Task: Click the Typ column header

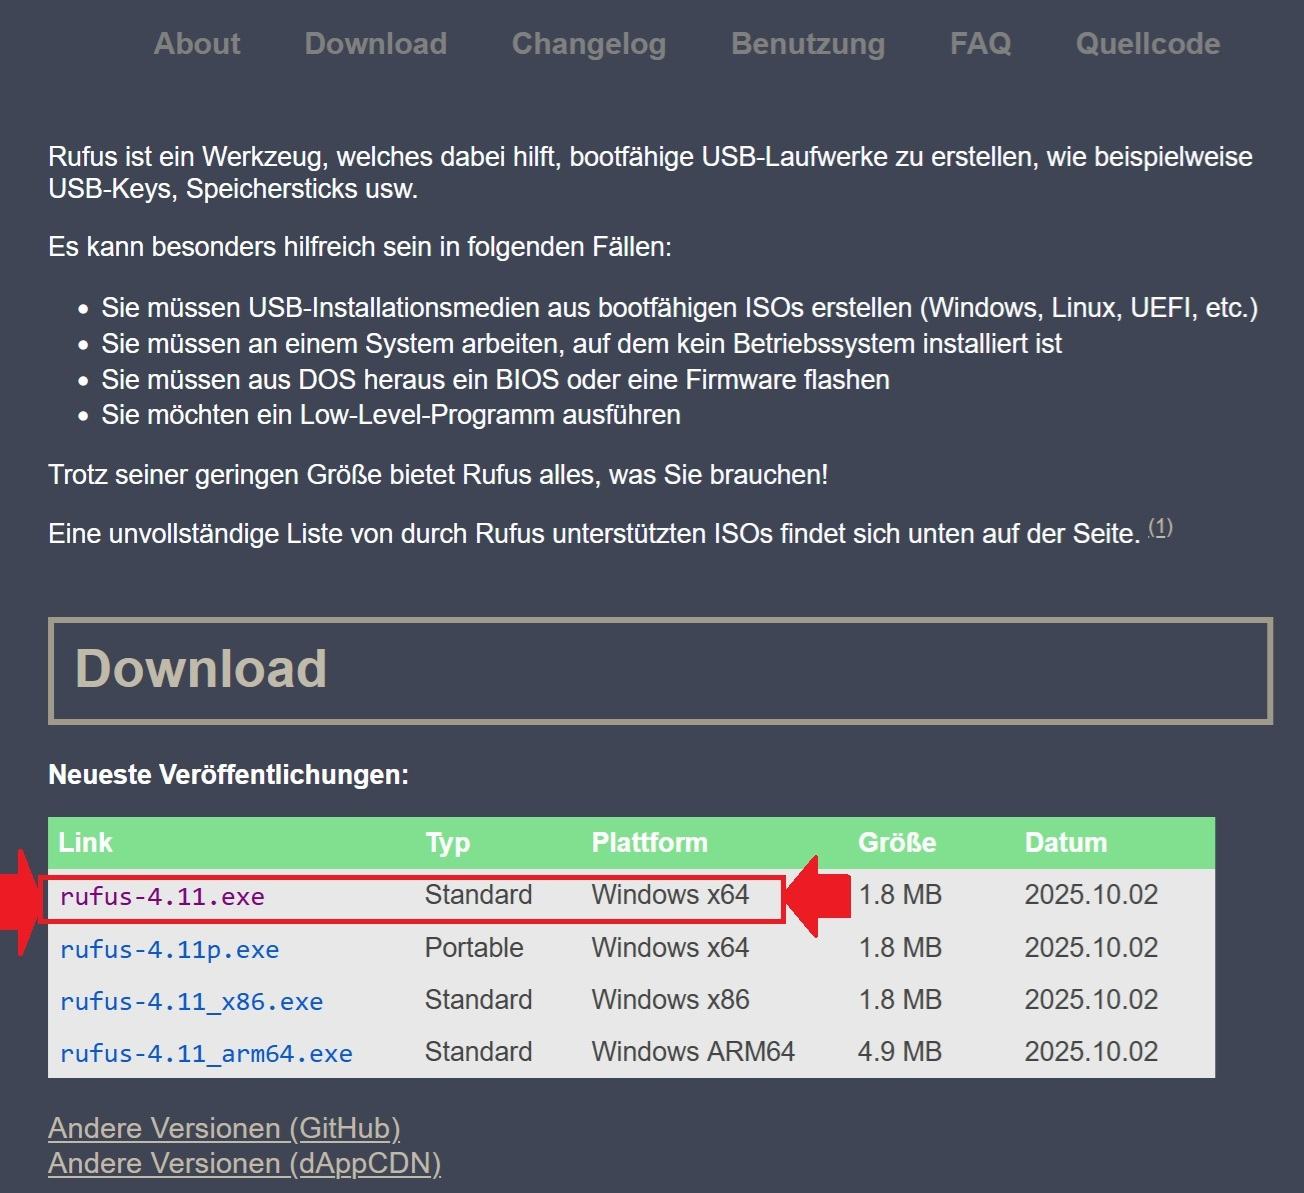Action: (x=447, y=843)
